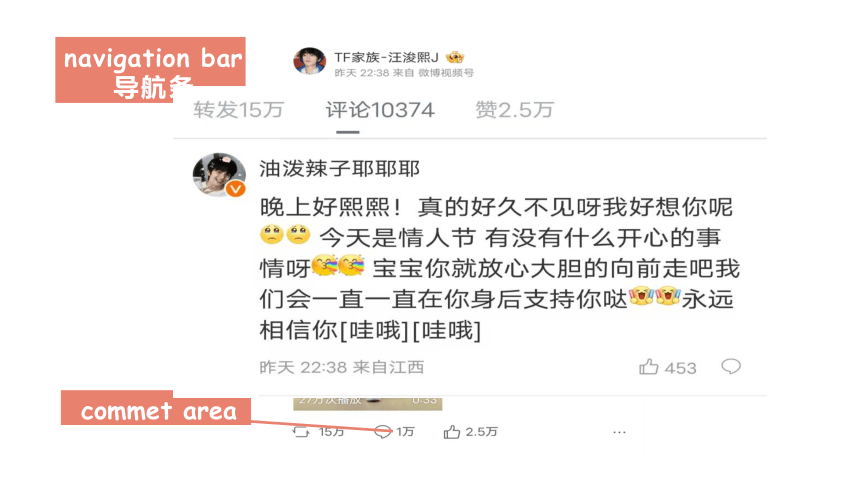Play the video thumbnail showing 0:33
Image resolution: width=860 pixels, height=484 pixels.
367,403
